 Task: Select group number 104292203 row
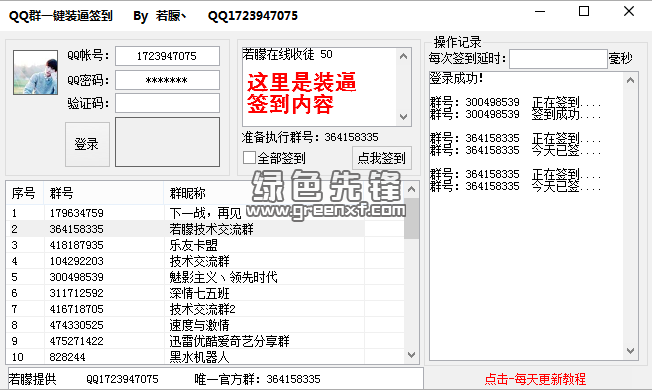205,261
